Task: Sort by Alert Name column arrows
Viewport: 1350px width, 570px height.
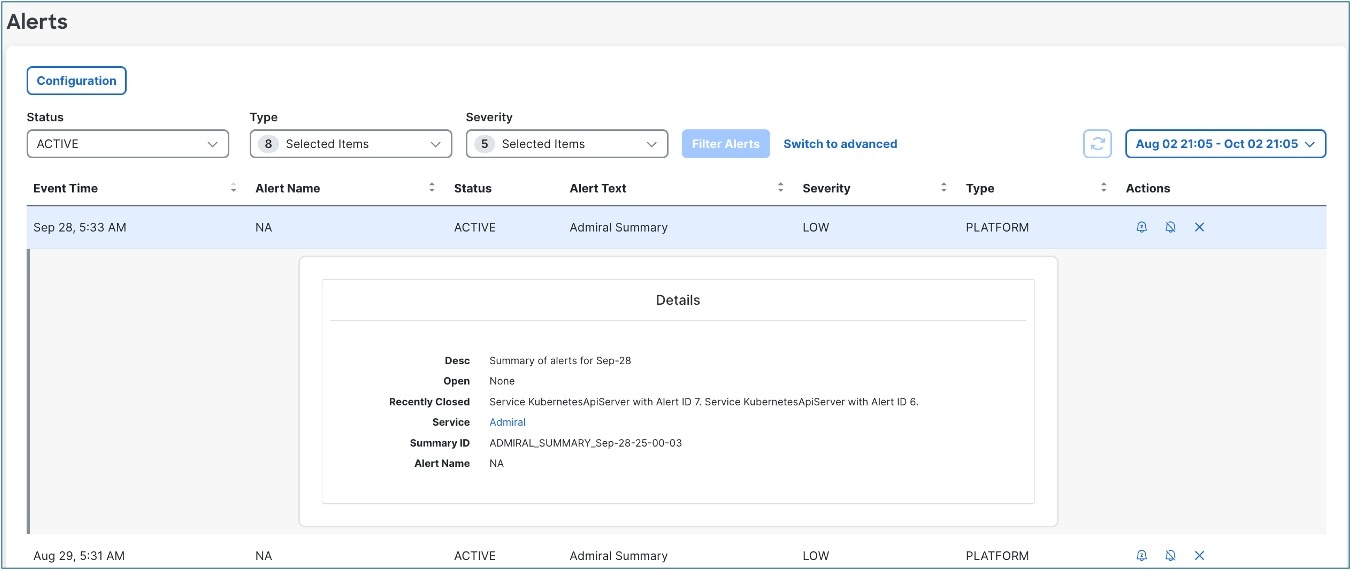Action: click(x=432, y=188)
